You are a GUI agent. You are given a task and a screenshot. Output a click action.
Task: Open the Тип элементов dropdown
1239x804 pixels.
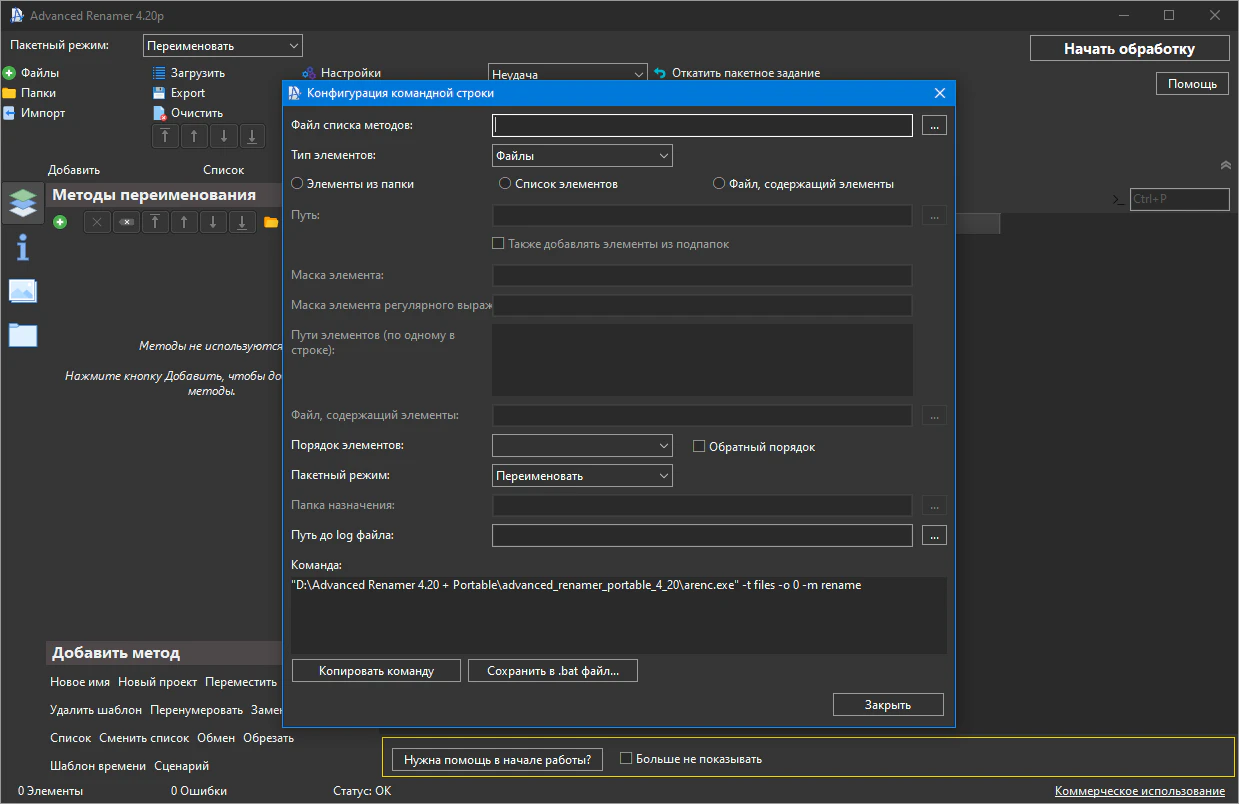coord(582,156)
